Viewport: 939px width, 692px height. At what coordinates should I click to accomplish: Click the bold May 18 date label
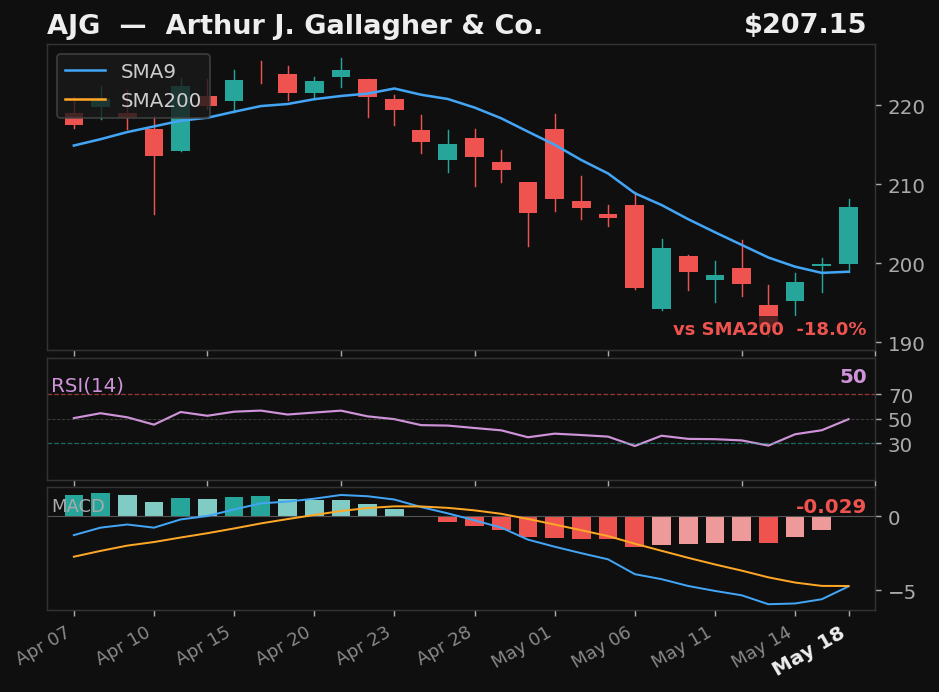pyautogui.click(x=810, y=650)
